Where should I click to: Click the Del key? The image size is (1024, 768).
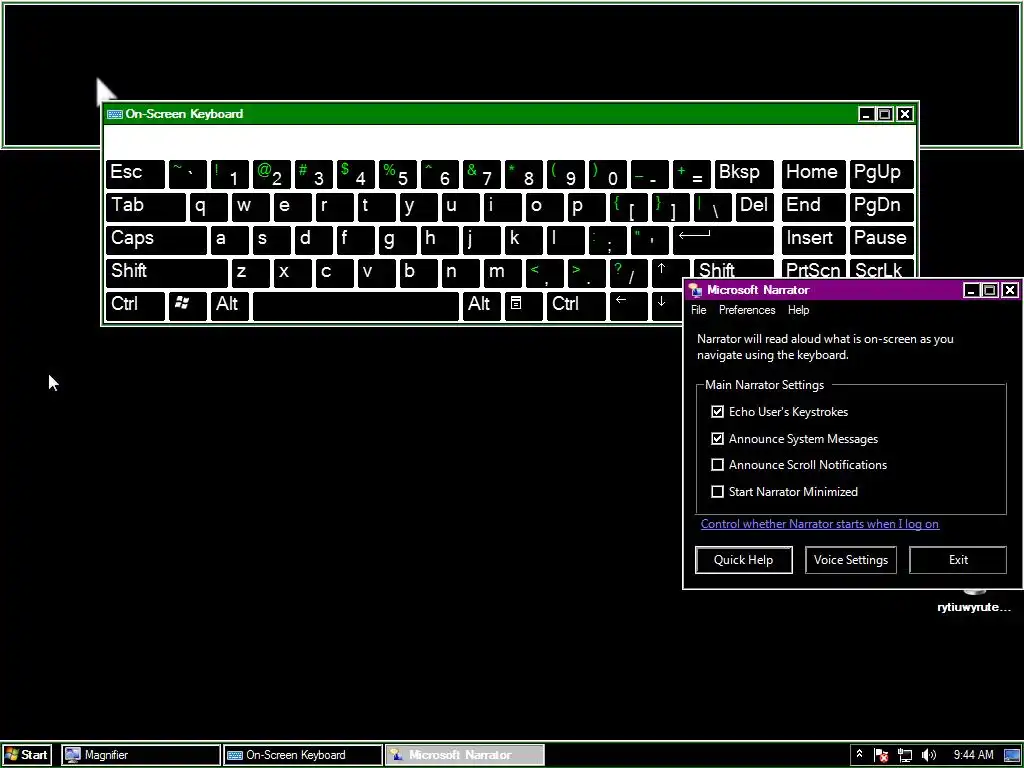(754, 207)
